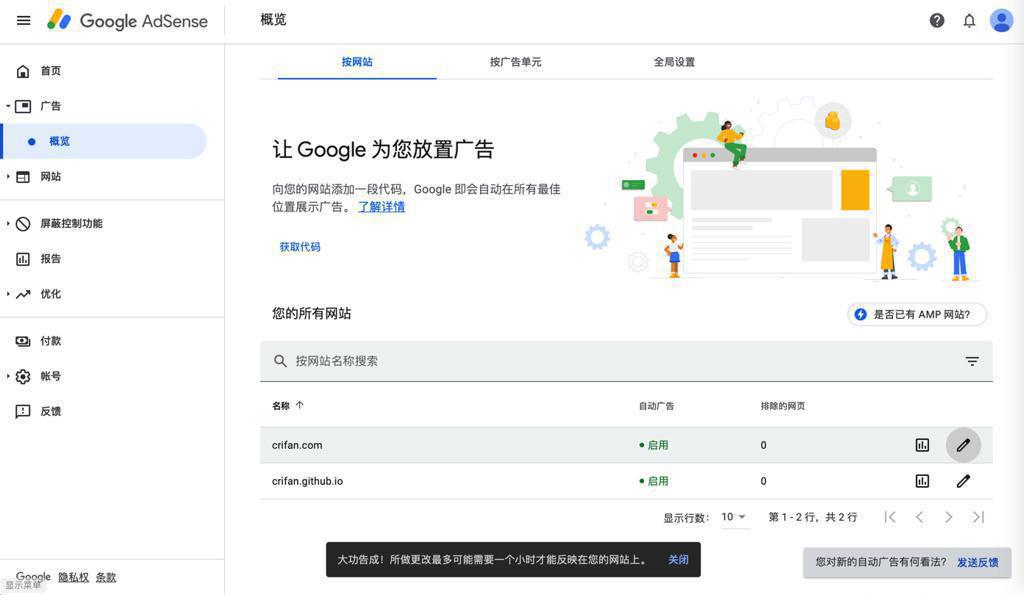1024x595 pixels.
Task: Open the help question mark icon
Action: click(936, 21)
